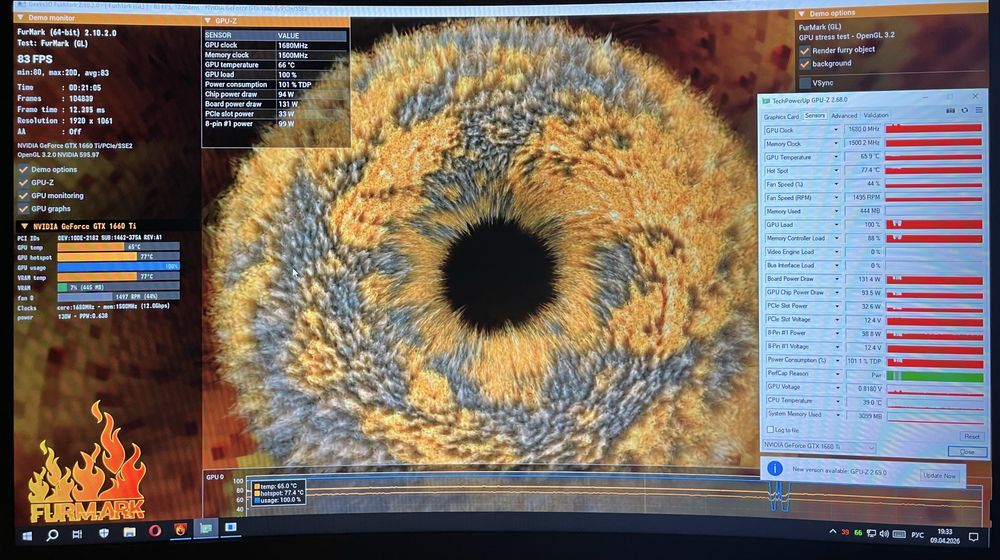
Task: Toggle the GPU monitoring checkbox
Action: coord(24,196)
